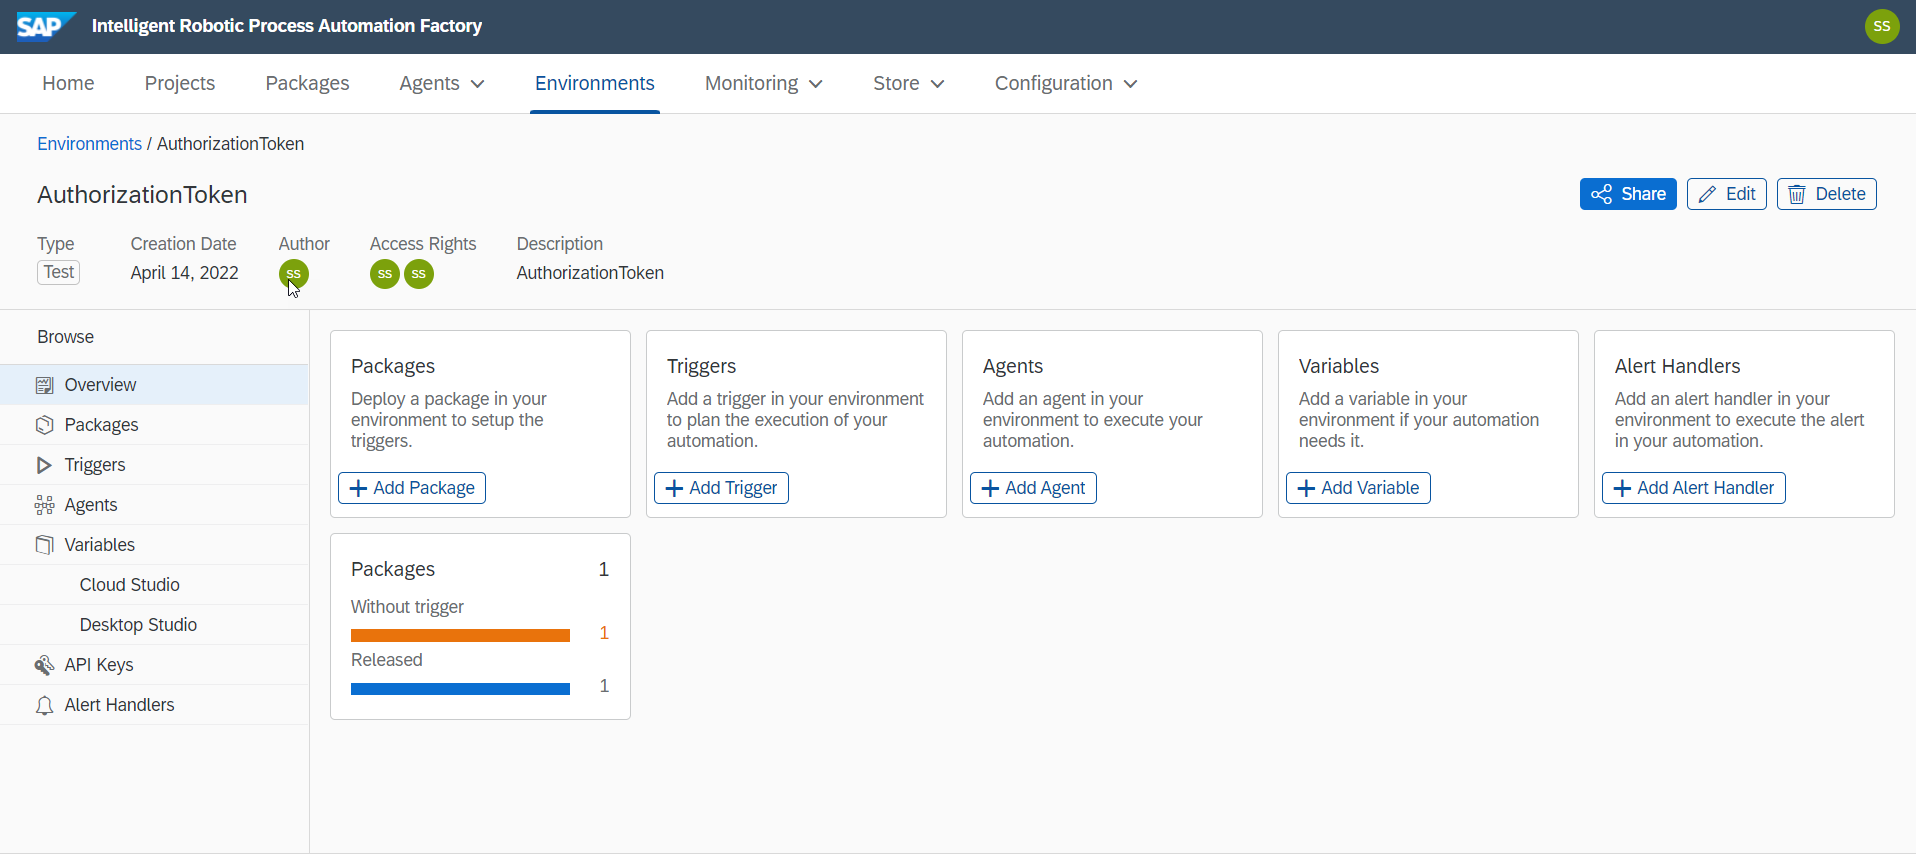Expand the Agents menu chevron
This screenshot has height=860, width=1916.
[x=477, y=84]
